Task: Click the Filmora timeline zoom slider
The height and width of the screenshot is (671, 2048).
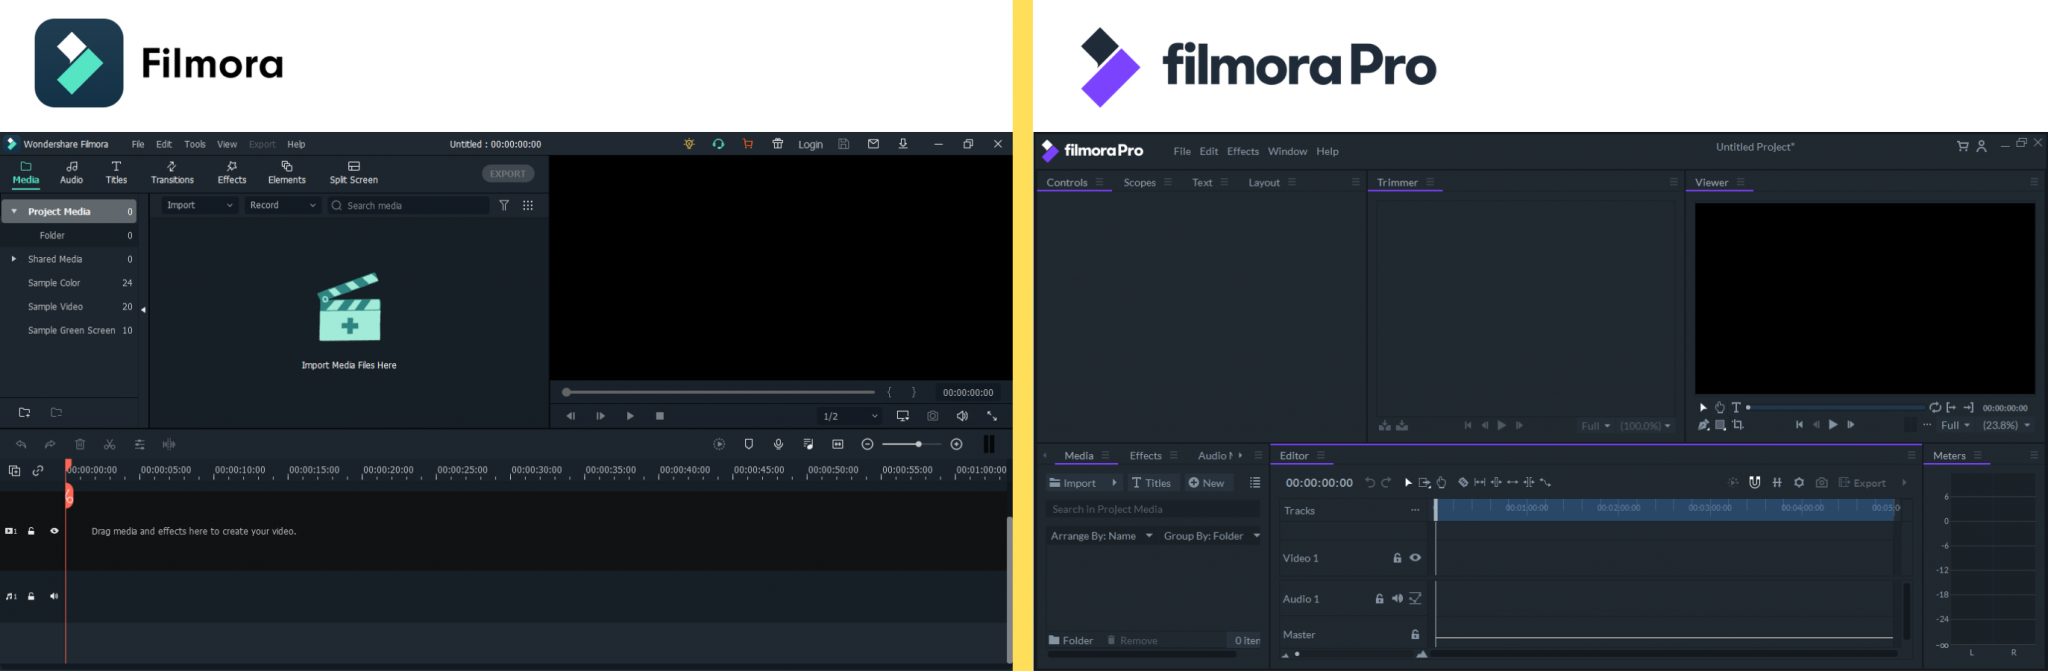Action: [x=912, y=444]
